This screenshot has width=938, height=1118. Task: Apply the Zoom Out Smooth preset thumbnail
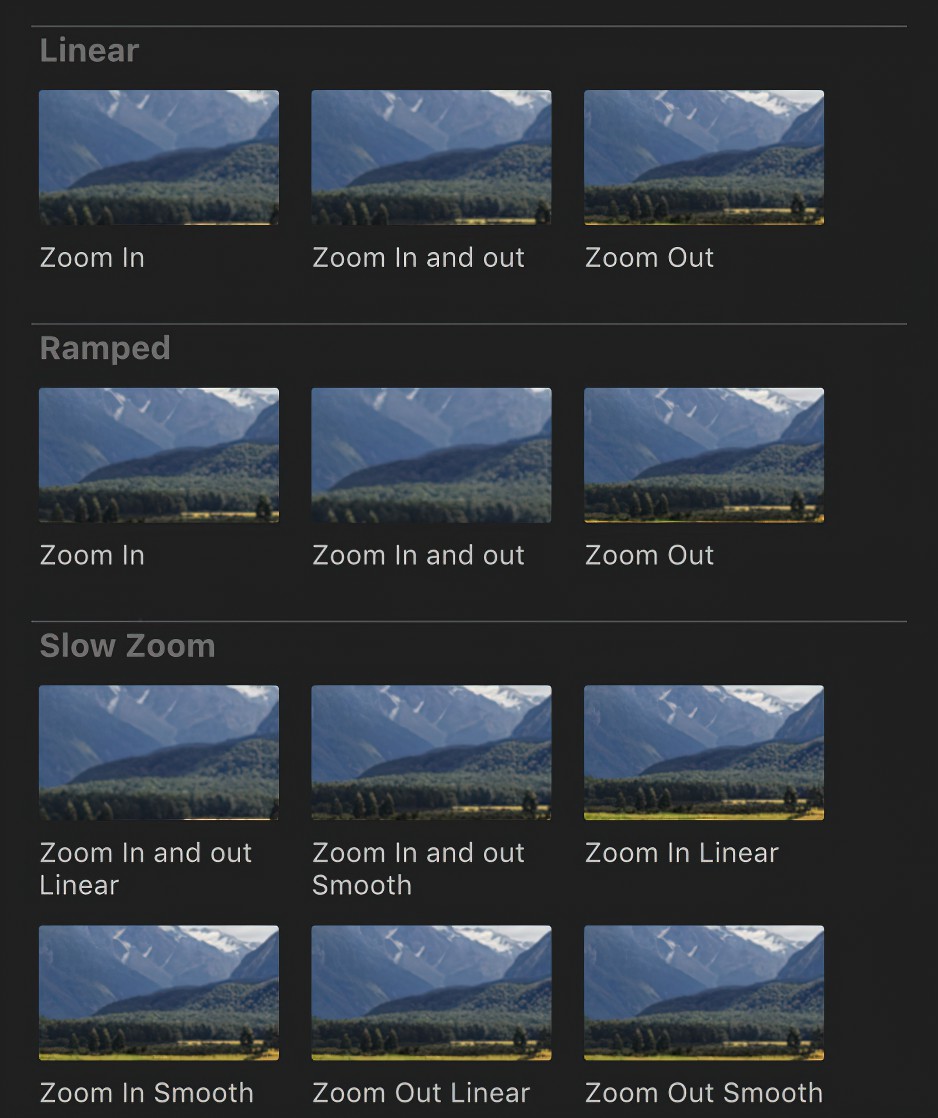pos(704,992)
